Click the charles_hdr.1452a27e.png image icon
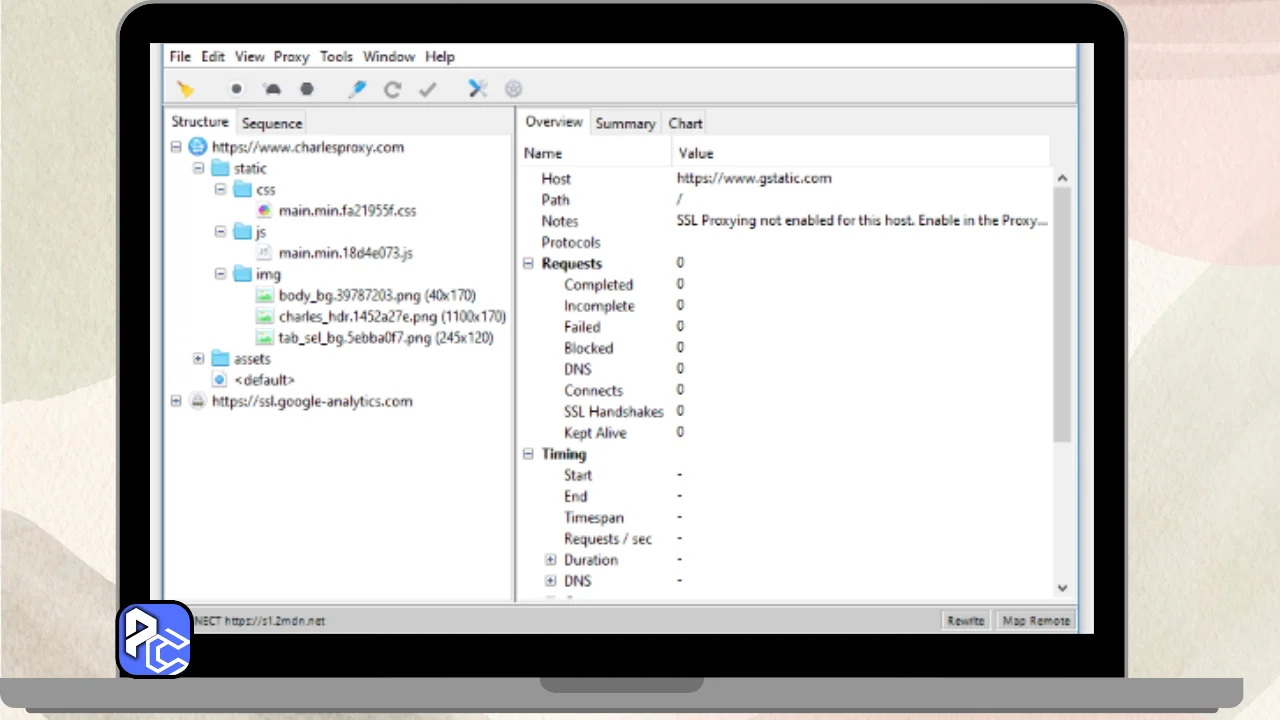1280x720 pixels. point(264,317)
